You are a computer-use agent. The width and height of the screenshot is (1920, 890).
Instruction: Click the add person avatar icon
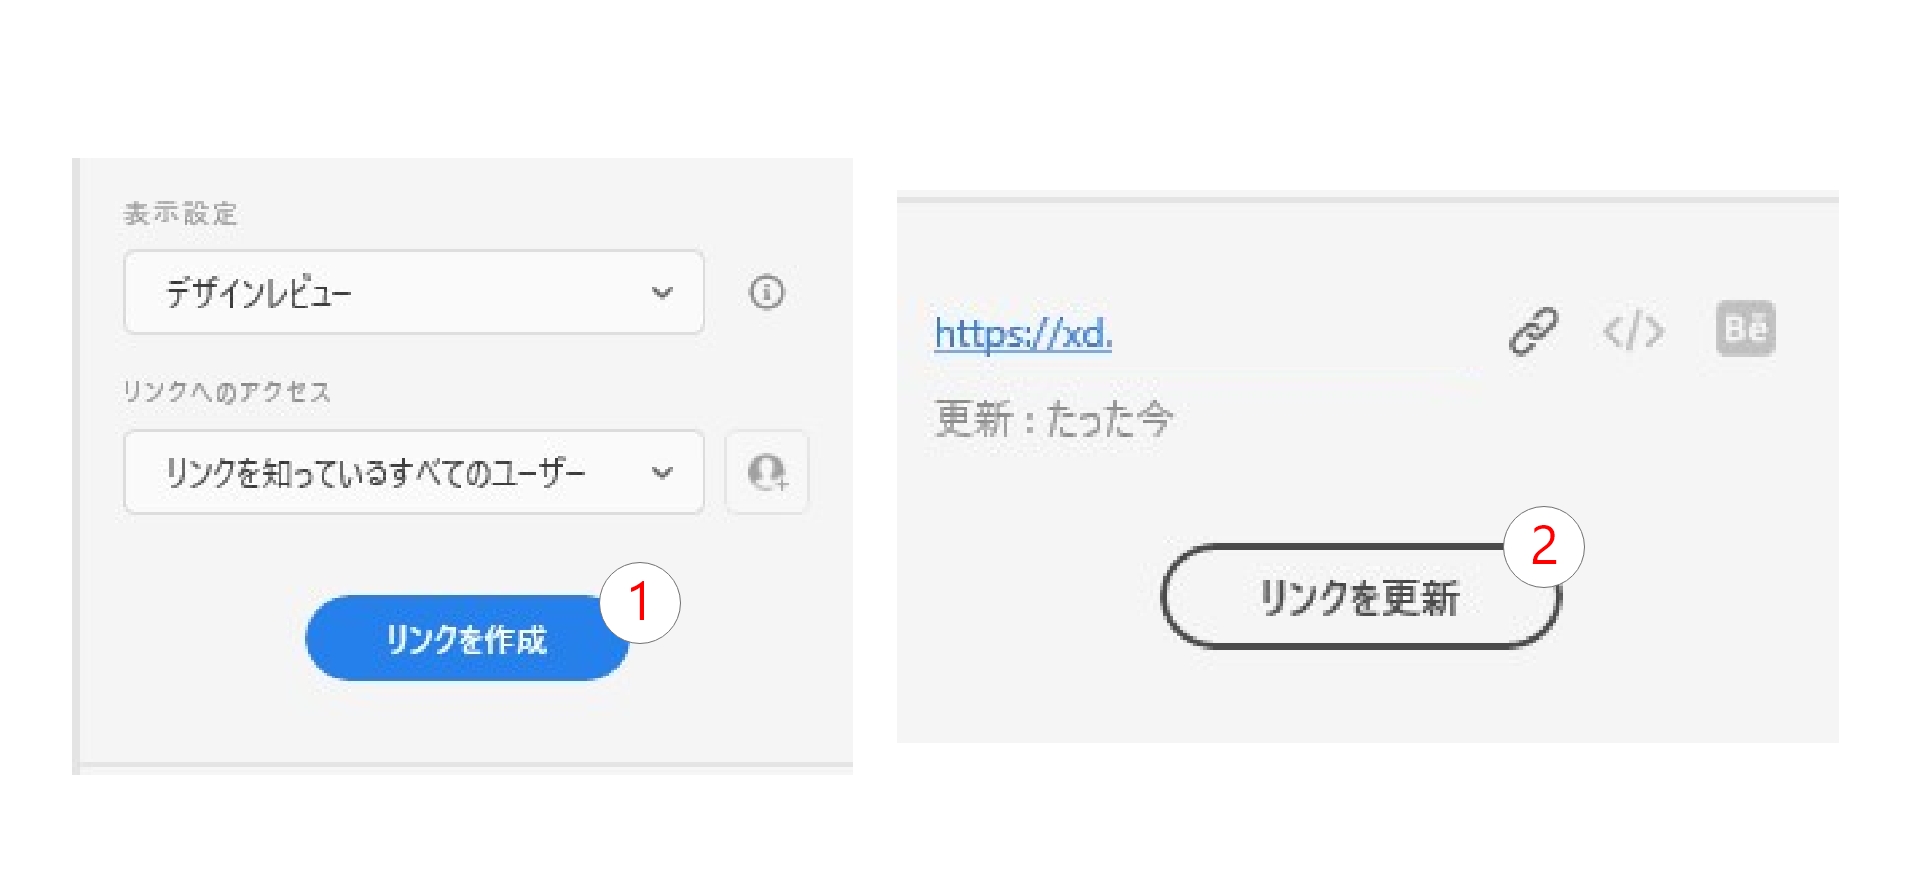point(766,472)
